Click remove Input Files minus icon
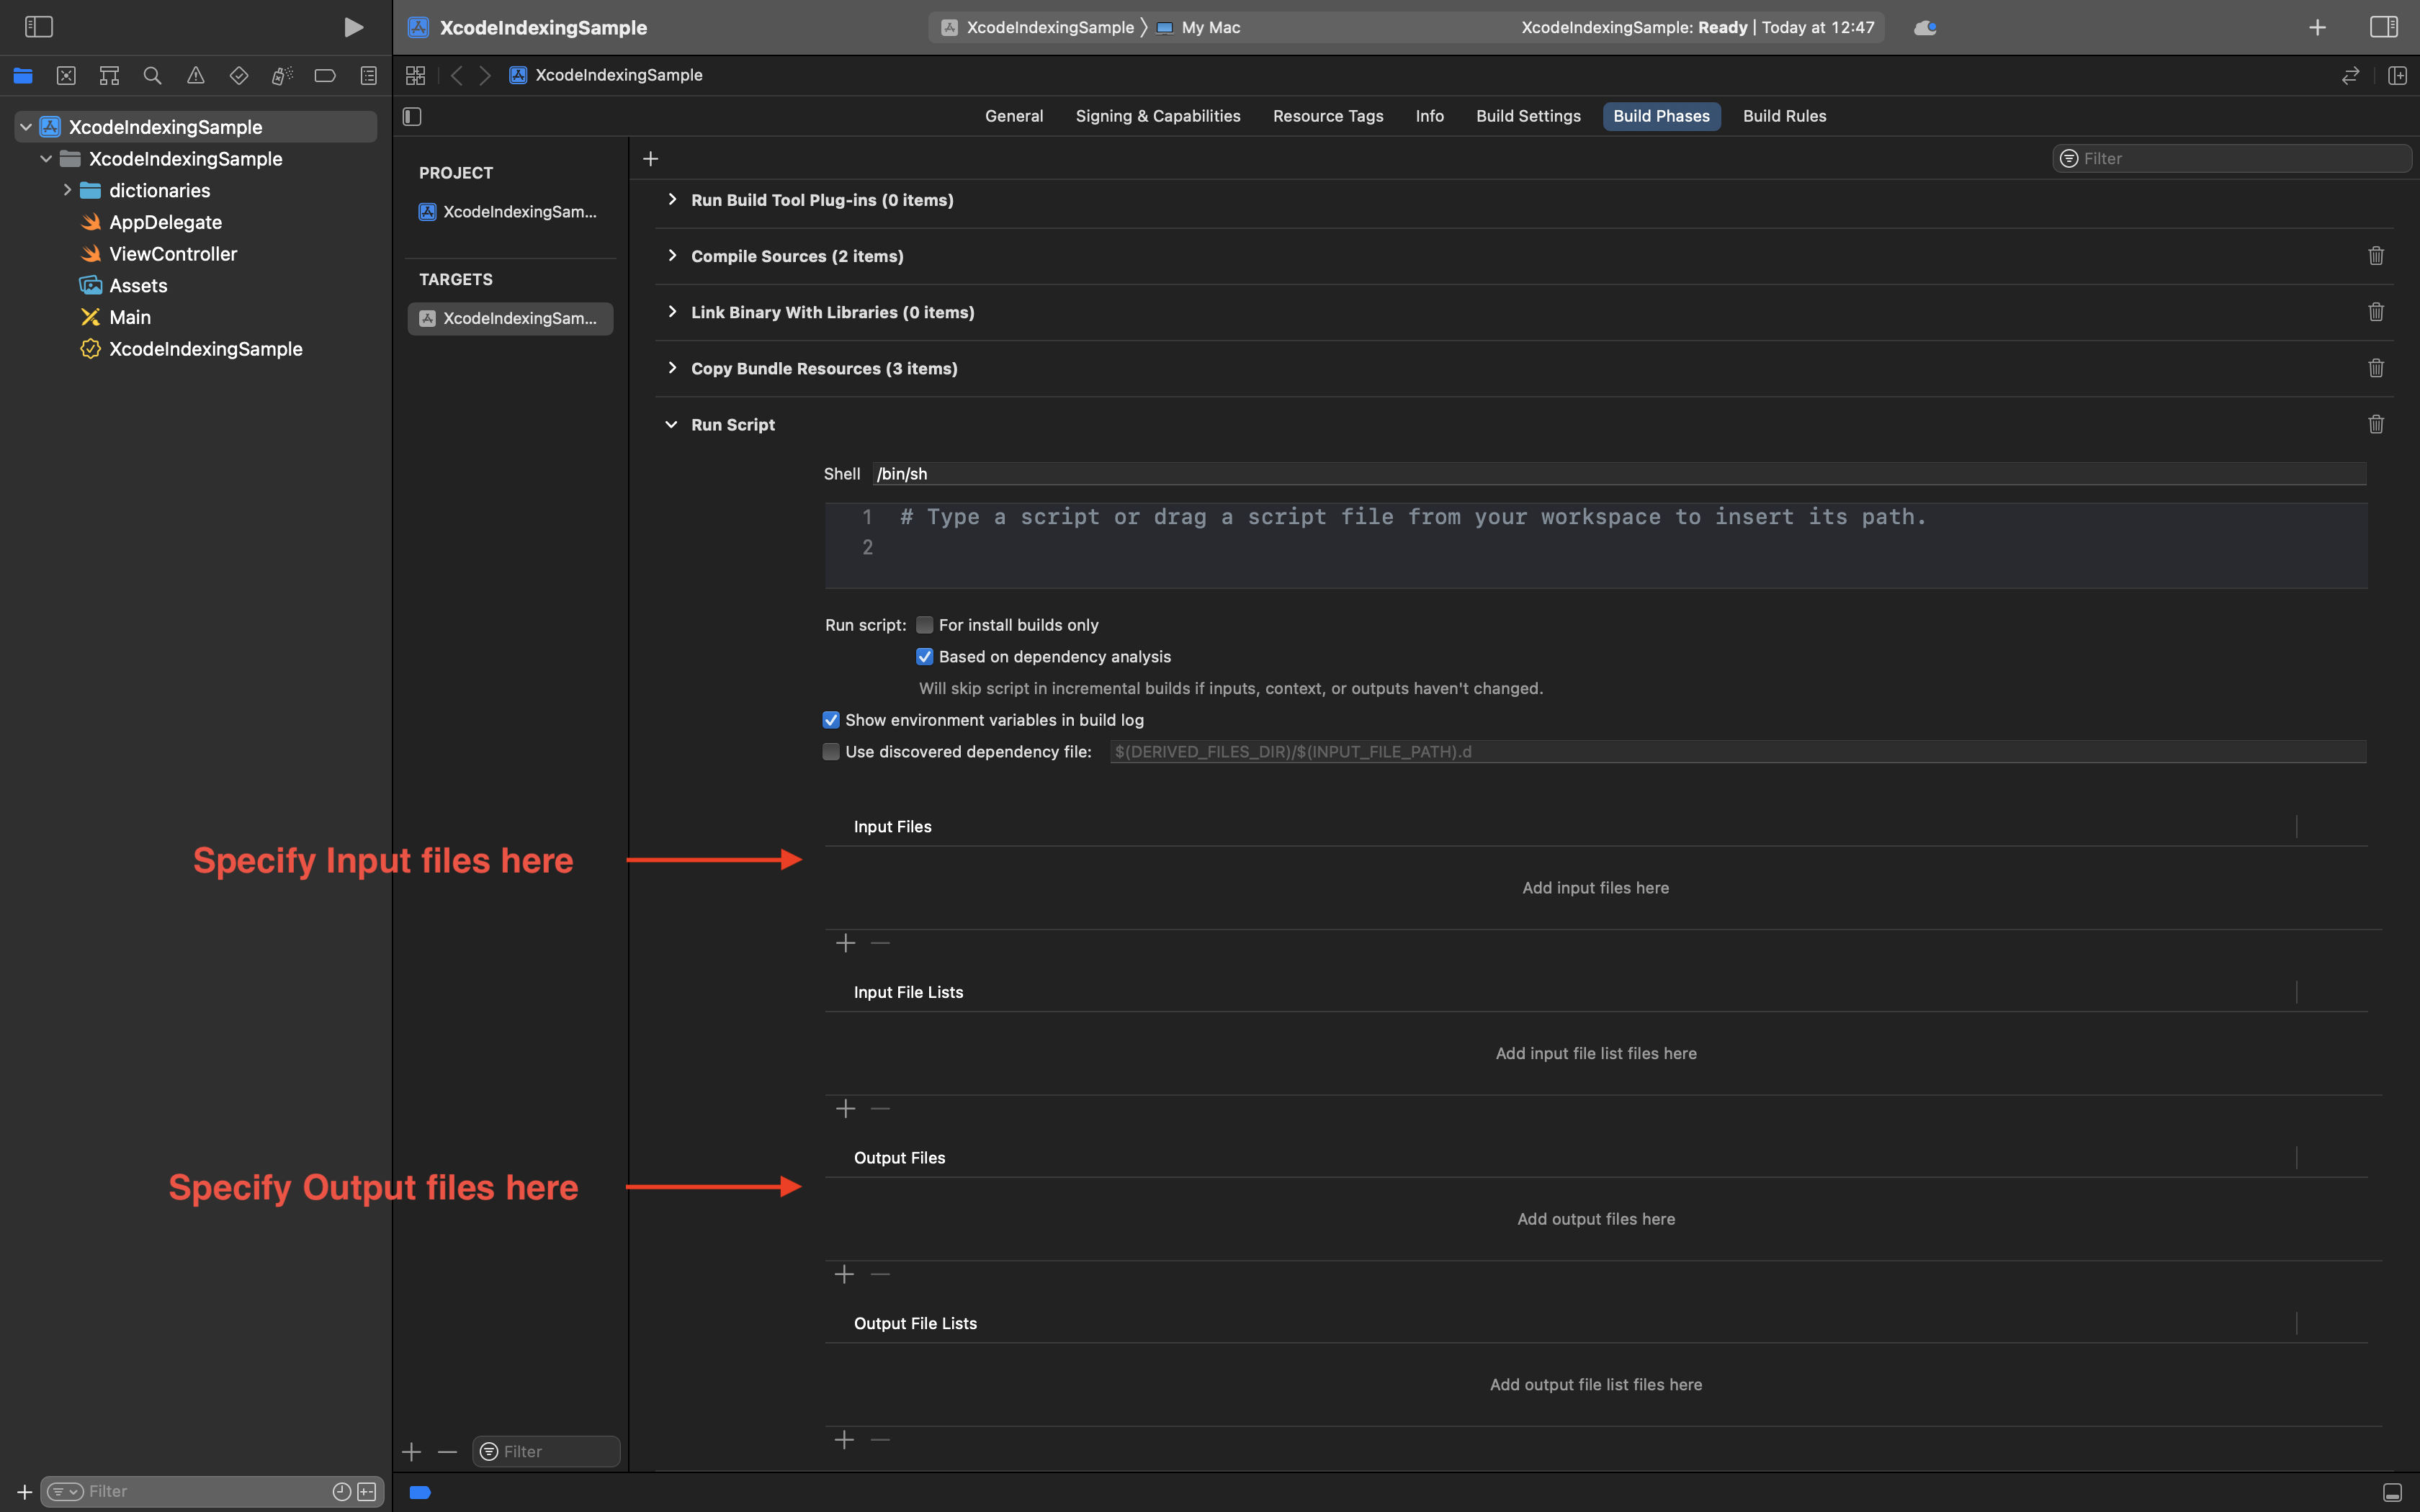The height and width of the screenshot is (1512, 2420). (x=880, y=944)
